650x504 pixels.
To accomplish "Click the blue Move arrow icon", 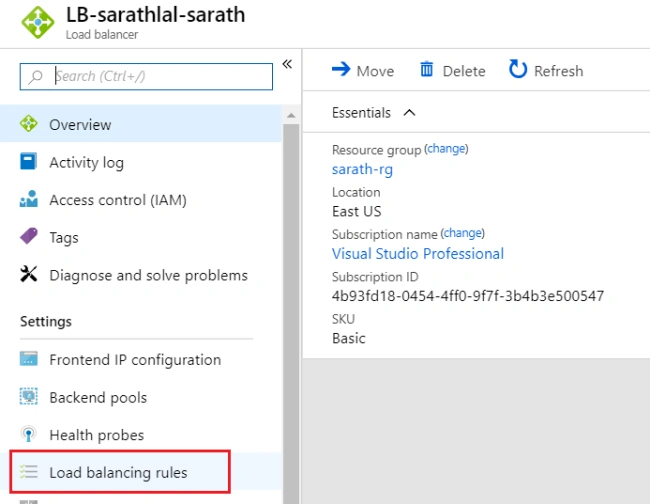I will pos(341,69).
